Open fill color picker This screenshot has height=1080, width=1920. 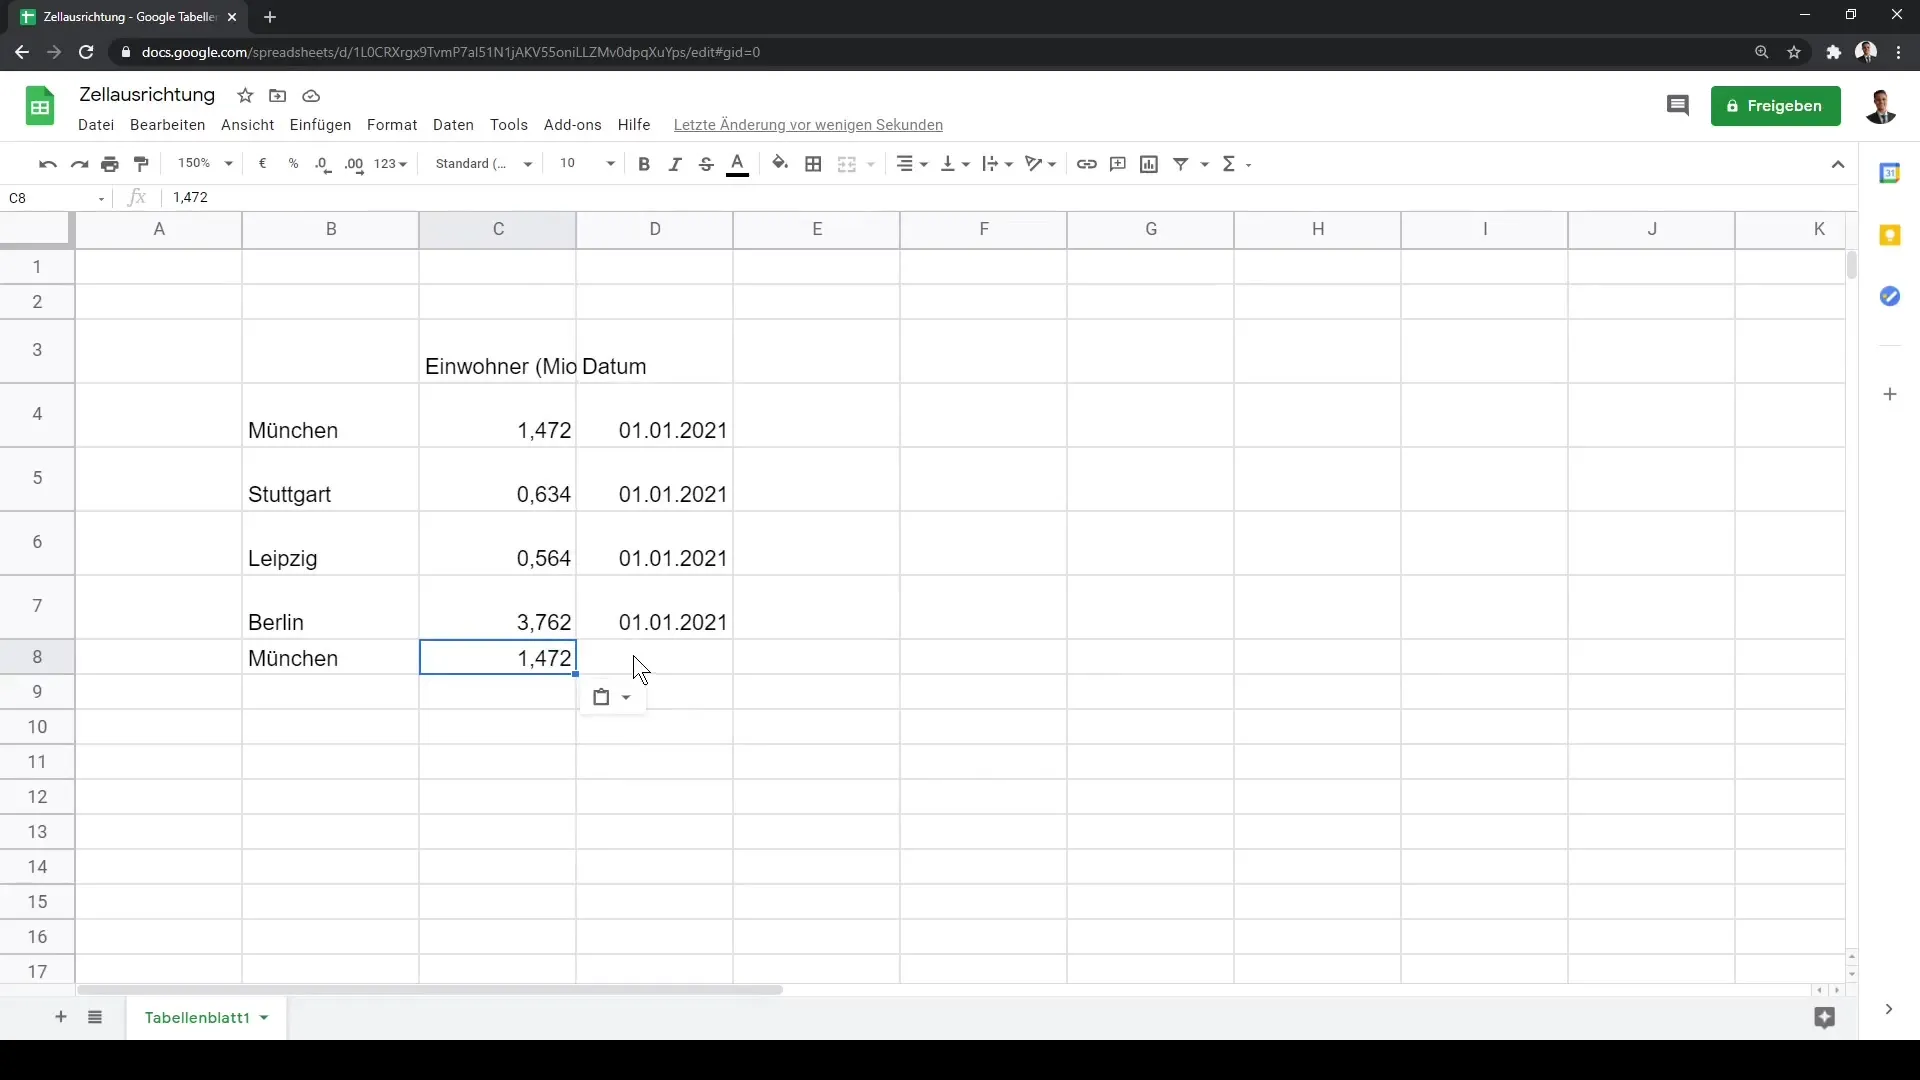(780, 164)
